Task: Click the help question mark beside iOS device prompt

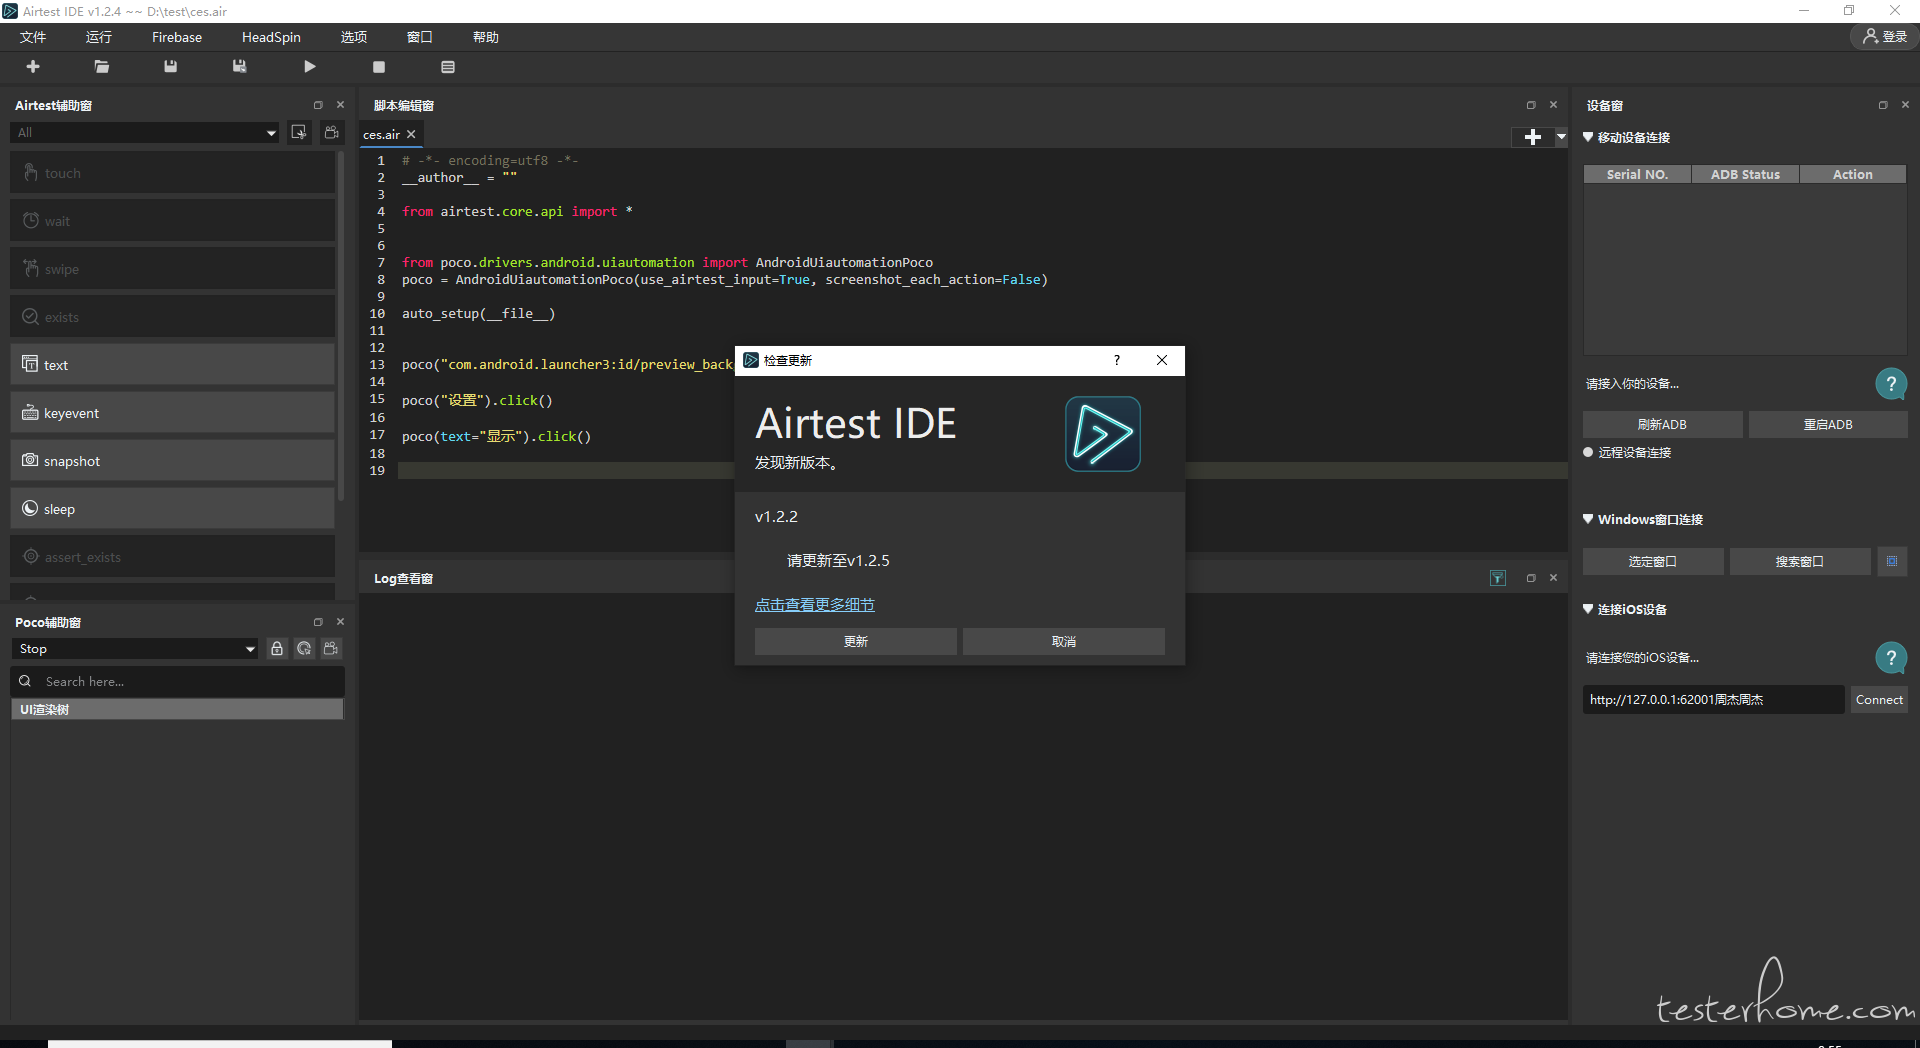Action: [x=1890, y=658]
